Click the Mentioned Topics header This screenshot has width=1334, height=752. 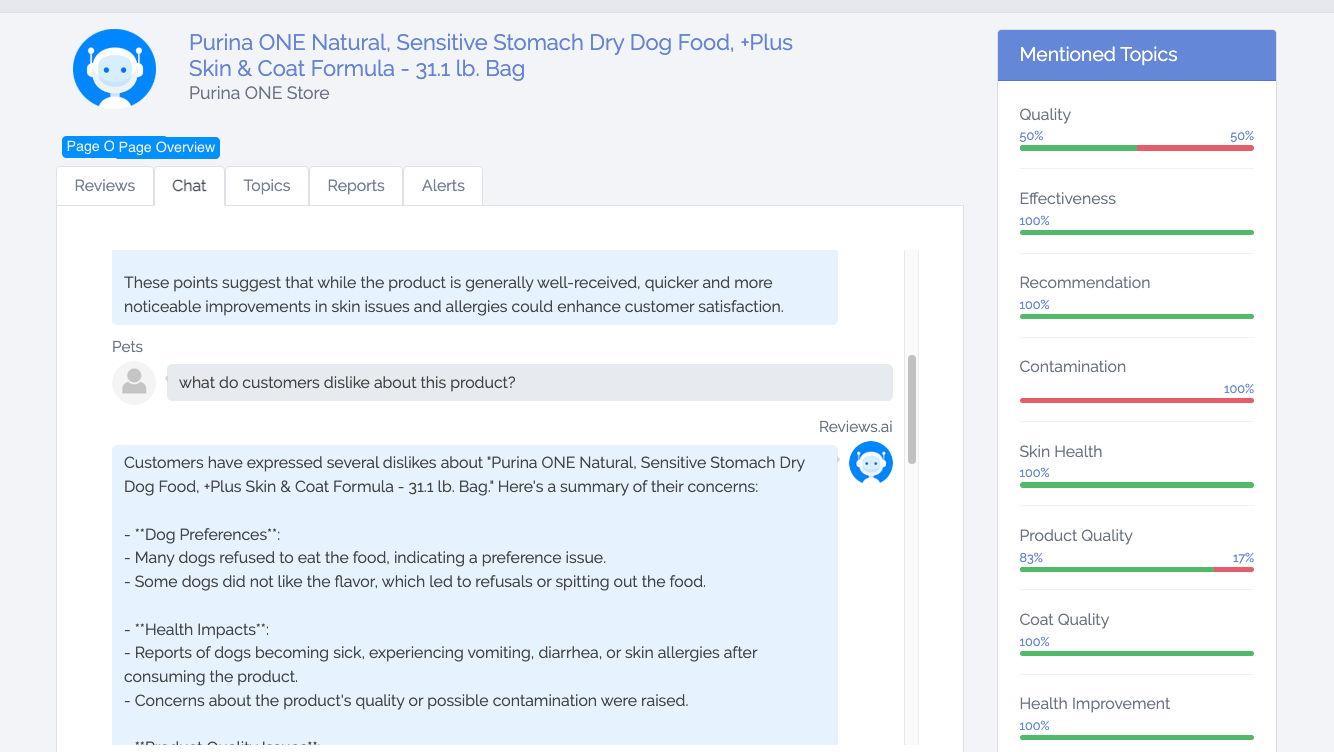click(x=1098, y=54)
